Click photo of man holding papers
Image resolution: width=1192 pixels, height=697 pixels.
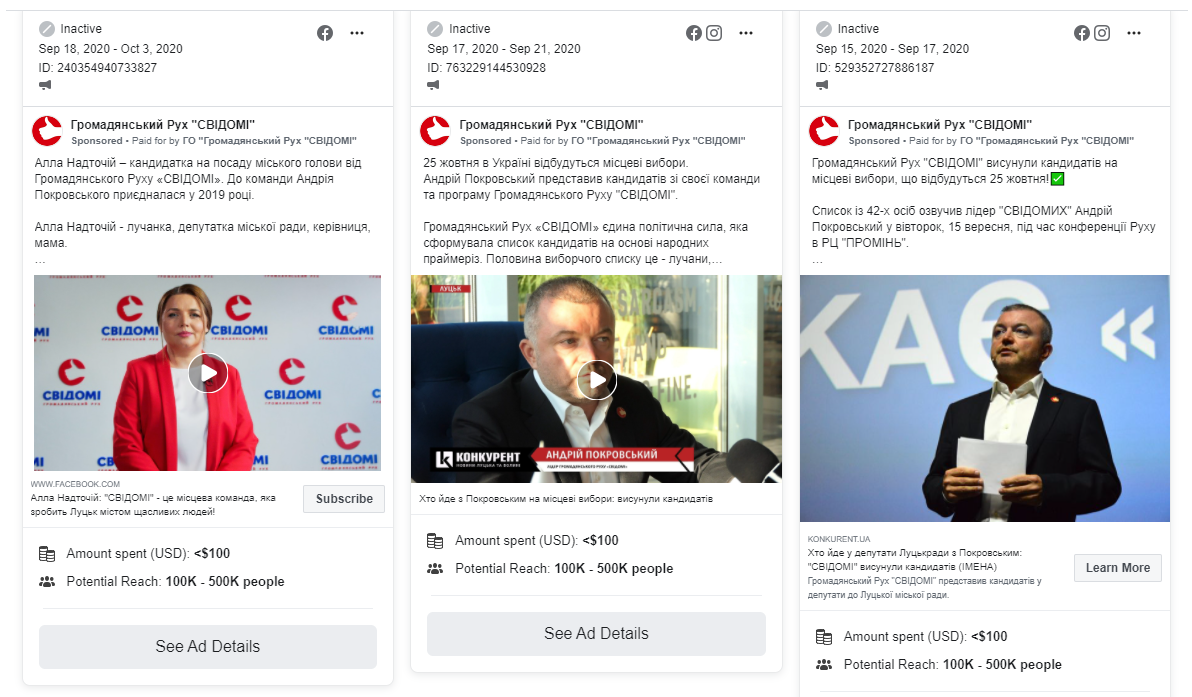[x=984, y=398]
